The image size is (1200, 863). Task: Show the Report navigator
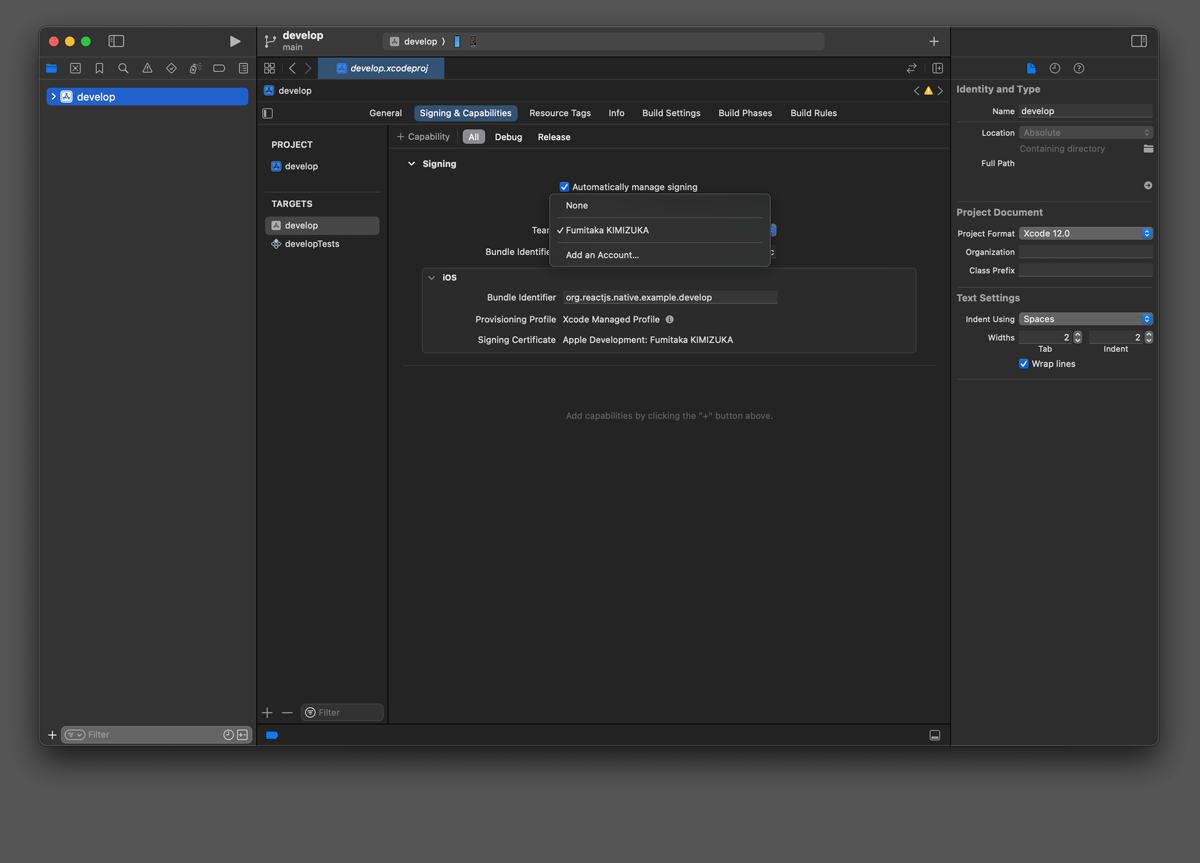coord(243,69)
